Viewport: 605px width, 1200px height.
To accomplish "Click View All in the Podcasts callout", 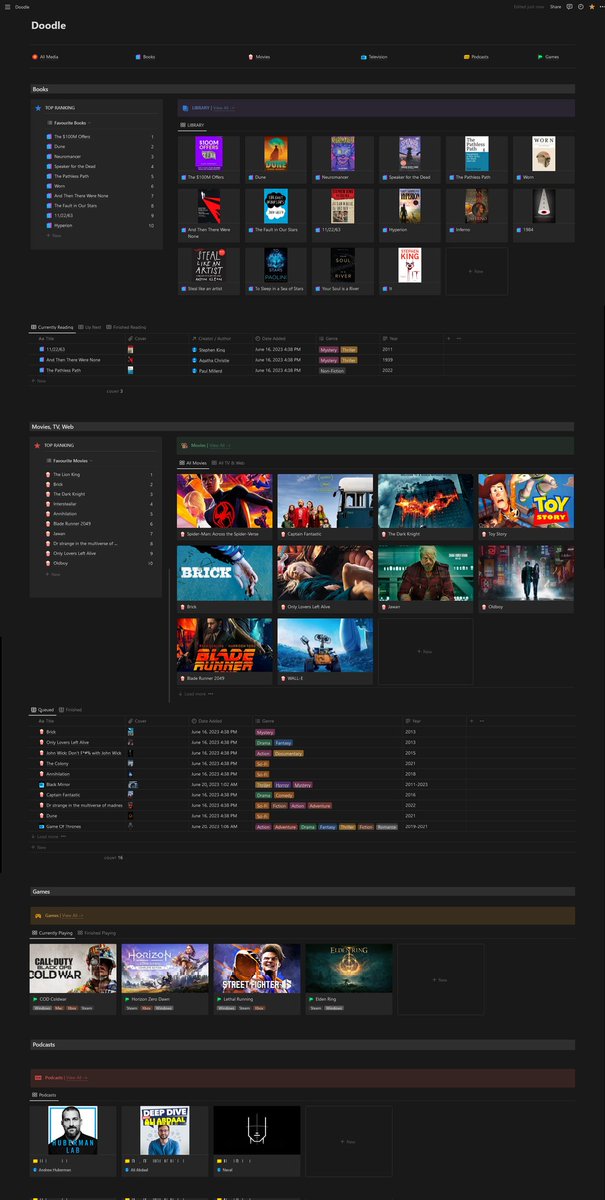I will click(76, 1078).
